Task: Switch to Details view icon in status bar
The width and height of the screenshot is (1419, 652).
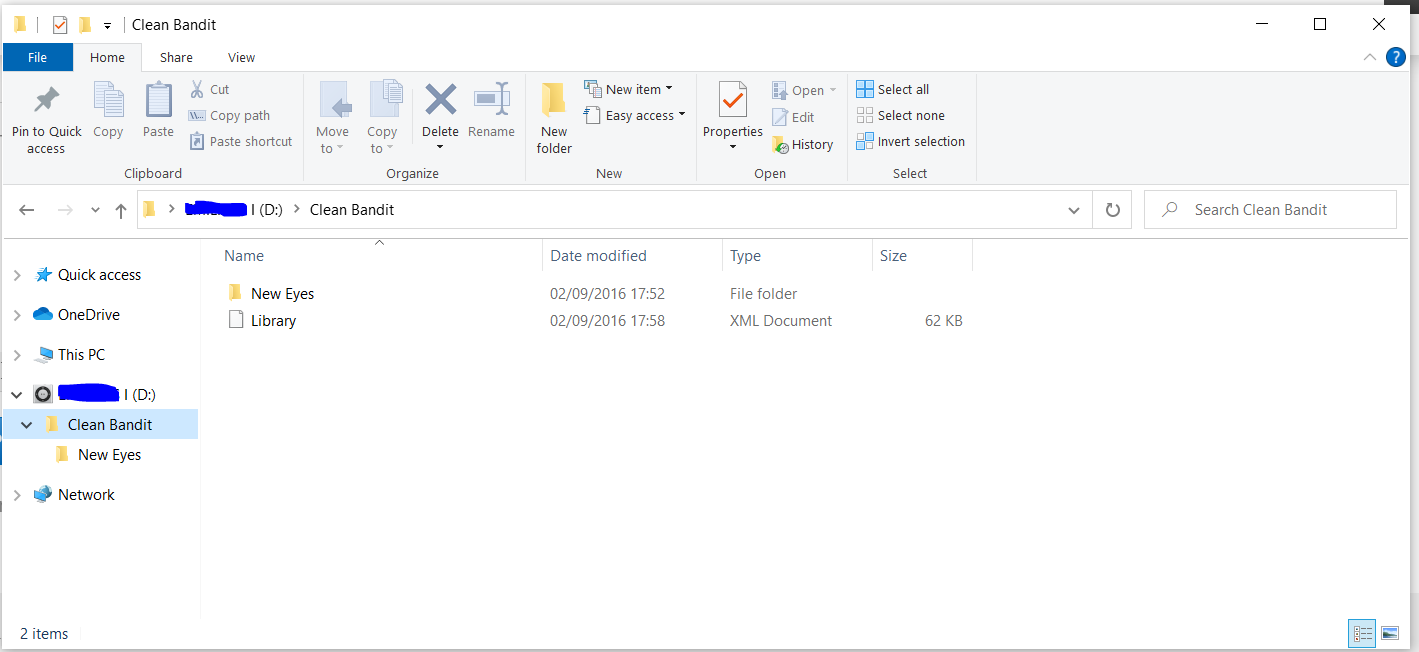Action: (1362, 633)
